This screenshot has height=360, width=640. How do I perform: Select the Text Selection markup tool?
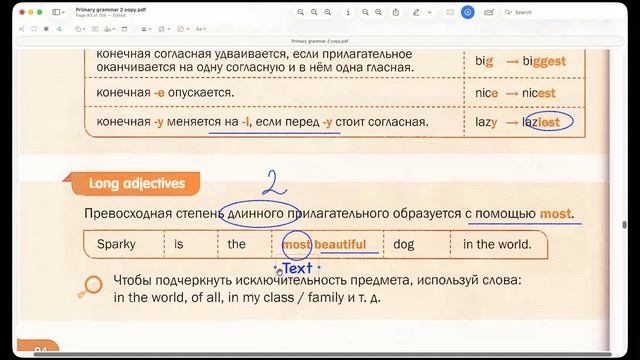pyautogui.click(x=22, y=29)
